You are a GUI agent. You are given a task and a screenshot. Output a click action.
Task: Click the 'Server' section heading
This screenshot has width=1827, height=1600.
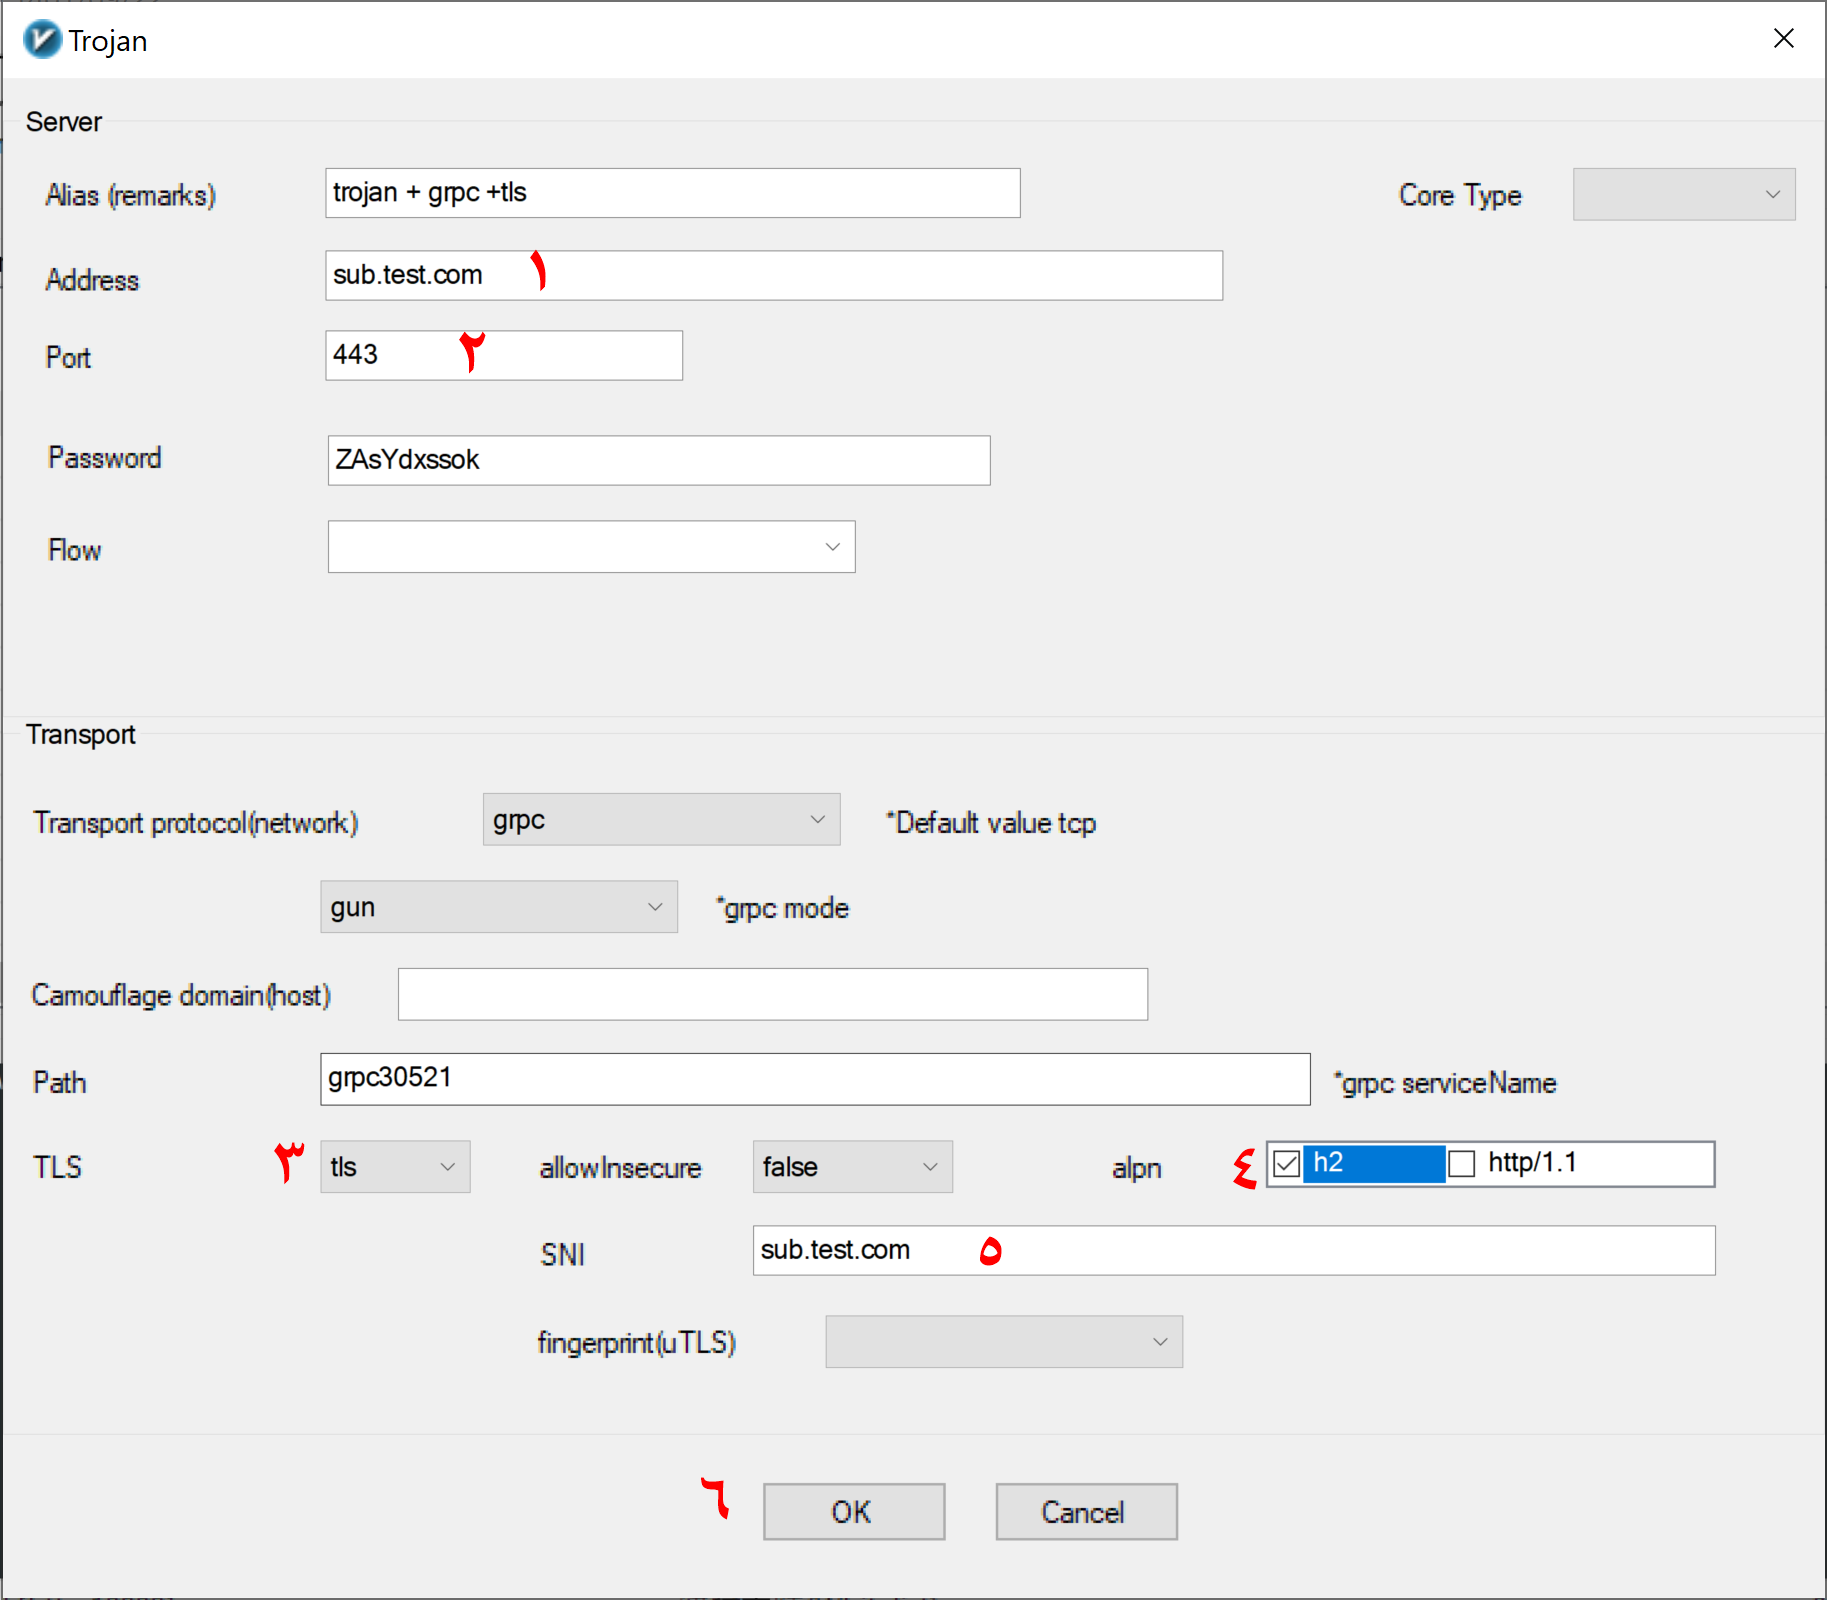(x=63, y=122)
